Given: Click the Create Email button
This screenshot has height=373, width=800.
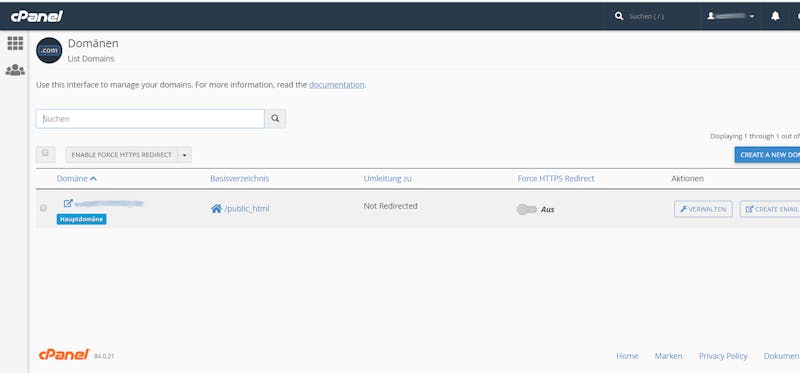Looking at the screenshot, I should (x=770, y=209).
